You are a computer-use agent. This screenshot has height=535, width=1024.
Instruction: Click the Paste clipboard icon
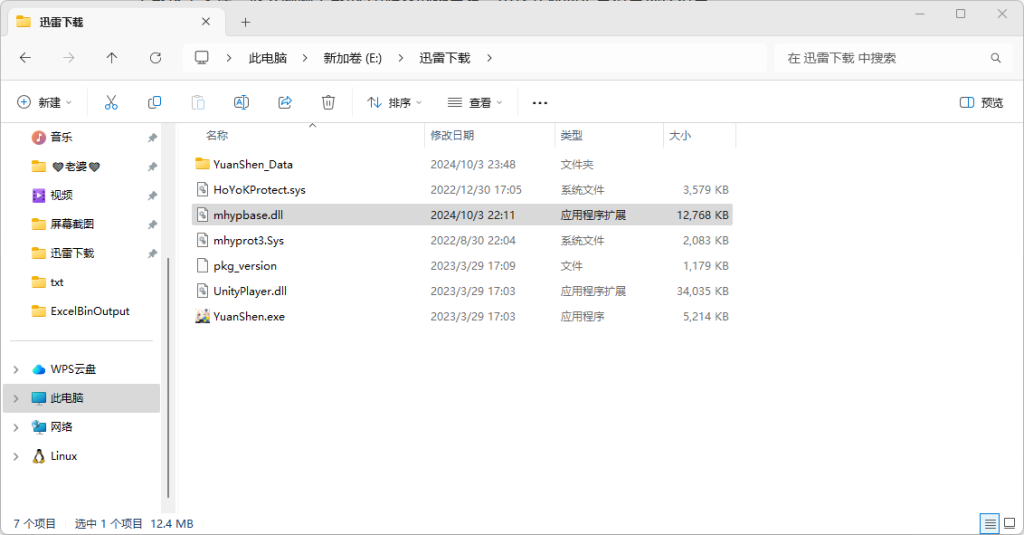[198, 103]
